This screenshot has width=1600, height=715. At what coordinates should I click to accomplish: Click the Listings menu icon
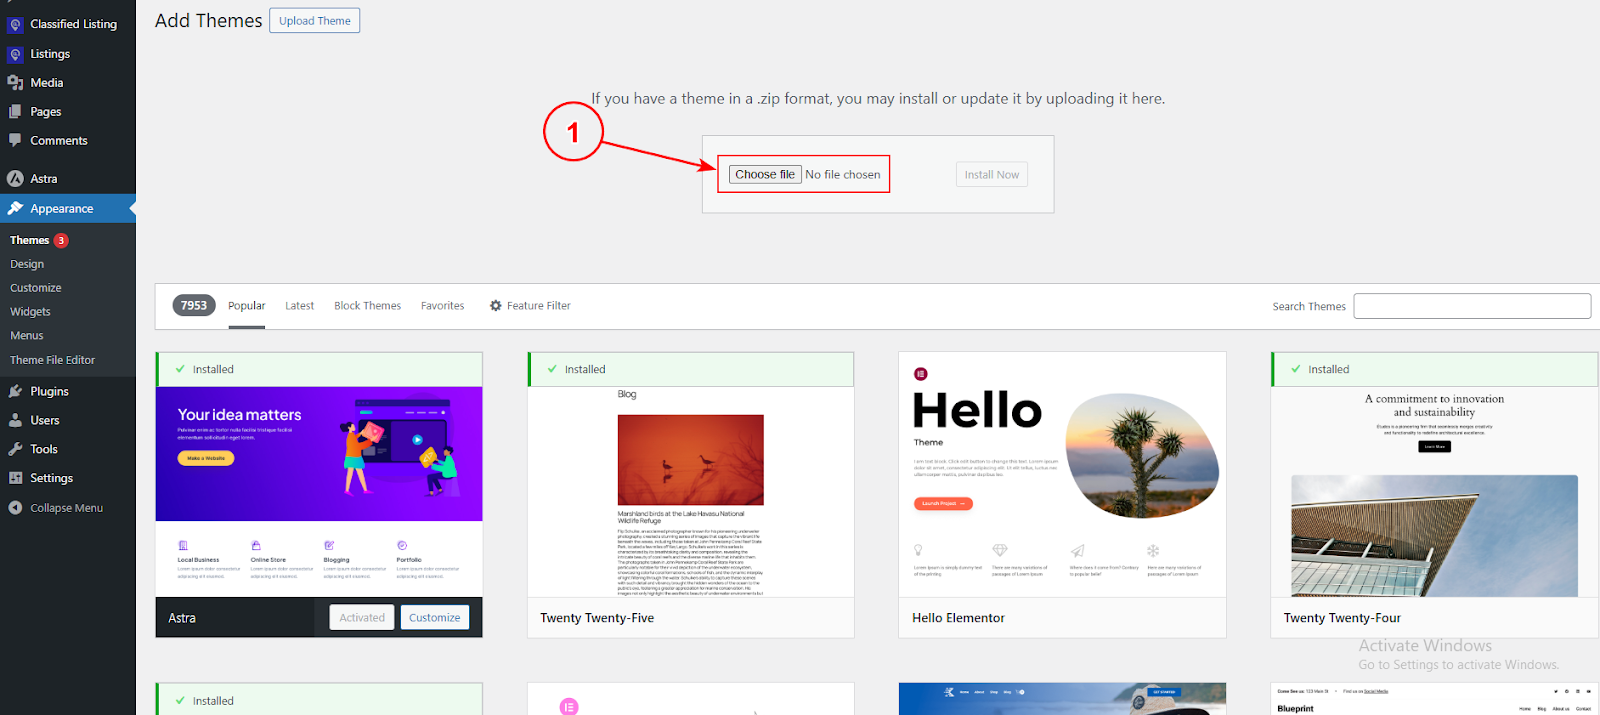click(x=15, y=54)
